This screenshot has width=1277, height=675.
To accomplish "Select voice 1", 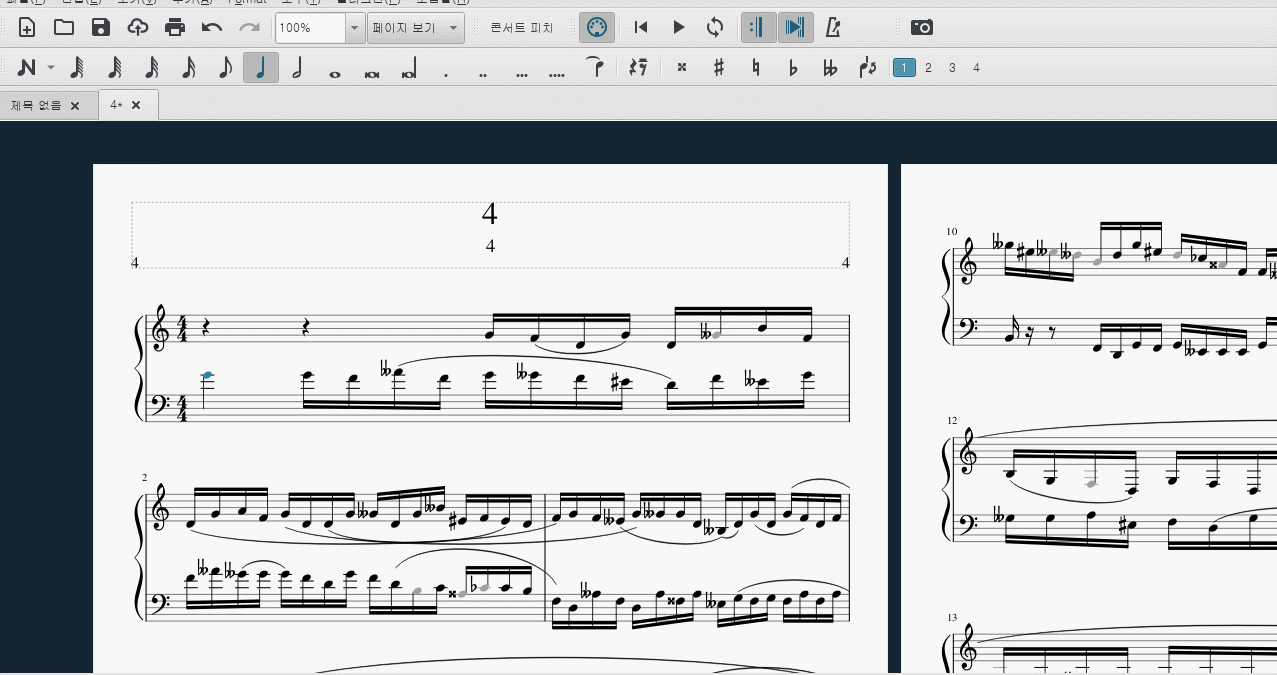I will coord(904,68).
